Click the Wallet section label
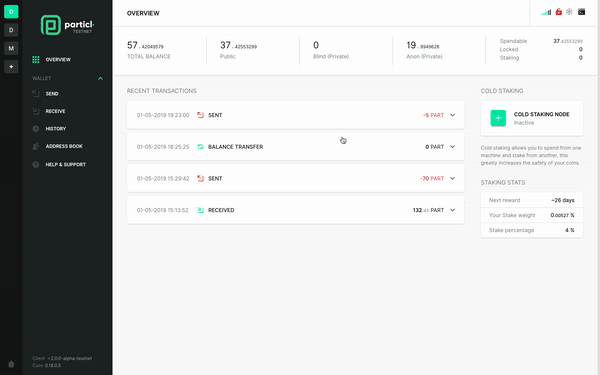600x375 pixels. (x=42, y=78)
